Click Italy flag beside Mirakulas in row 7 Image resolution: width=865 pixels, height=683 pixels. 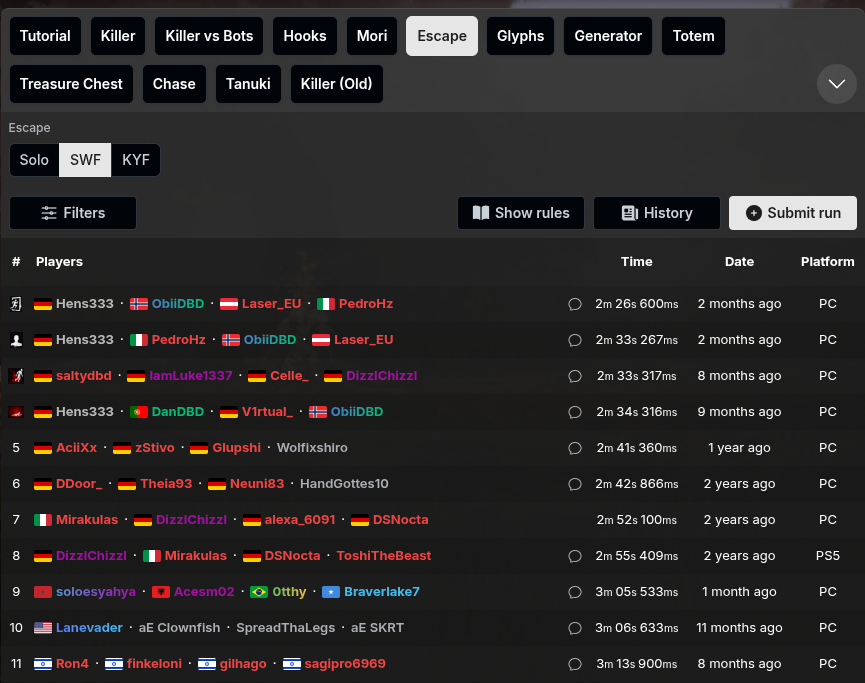pos(42,520)
